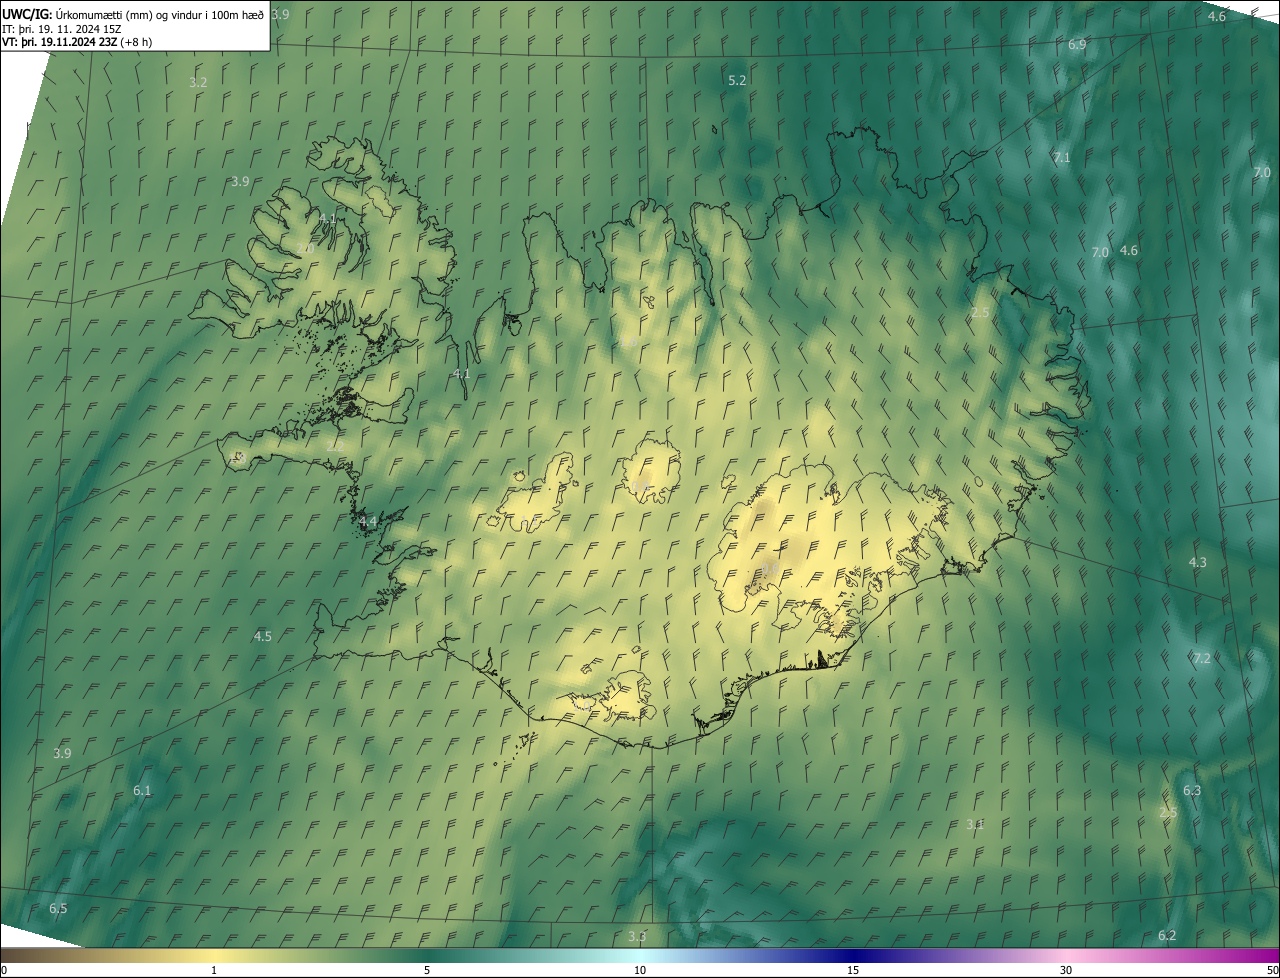Click the 3.2 value label
This screenshot has height=978, width=1280.
tap(198, 82)
